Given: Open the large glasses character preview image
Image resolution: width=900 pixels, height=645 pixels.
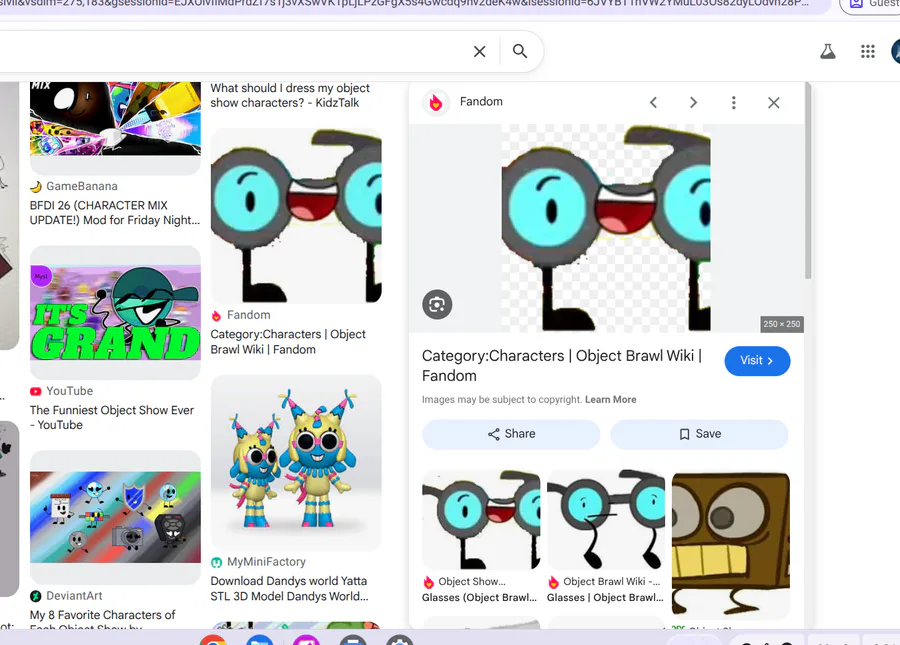Looking at the screenshot, I should click(606, 228).
